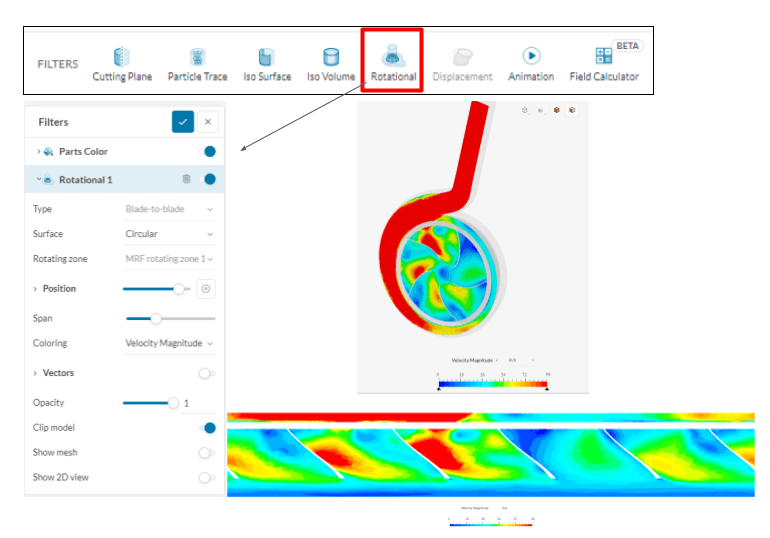Click the Rotational filter icon
The image size is (770, 538).
392,60
